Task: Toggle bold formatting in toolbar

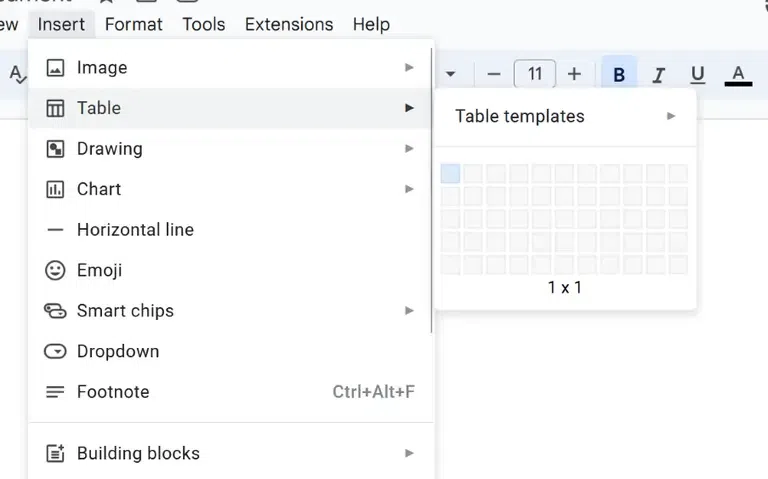Action: point(619,74)
